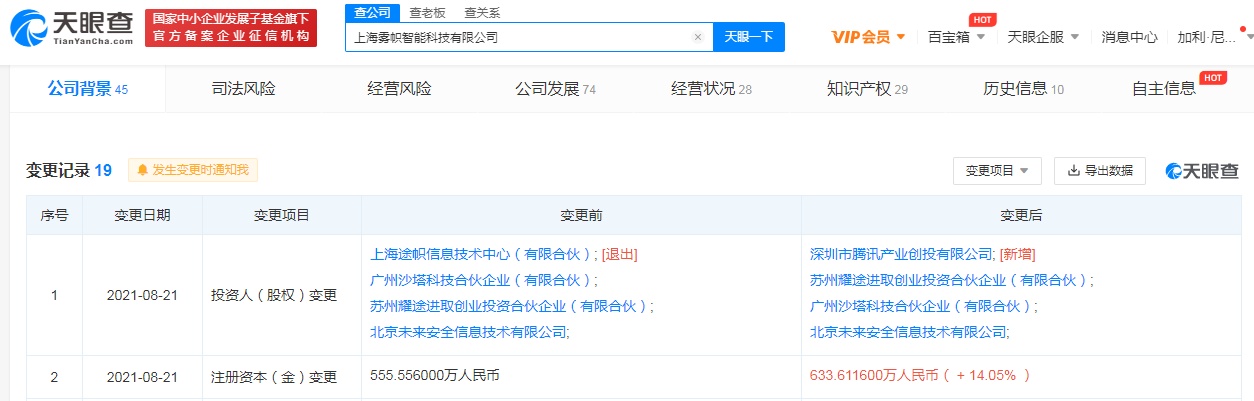
Task: Click the bell icon on the change notification button
Action: (x=143, y=170)
